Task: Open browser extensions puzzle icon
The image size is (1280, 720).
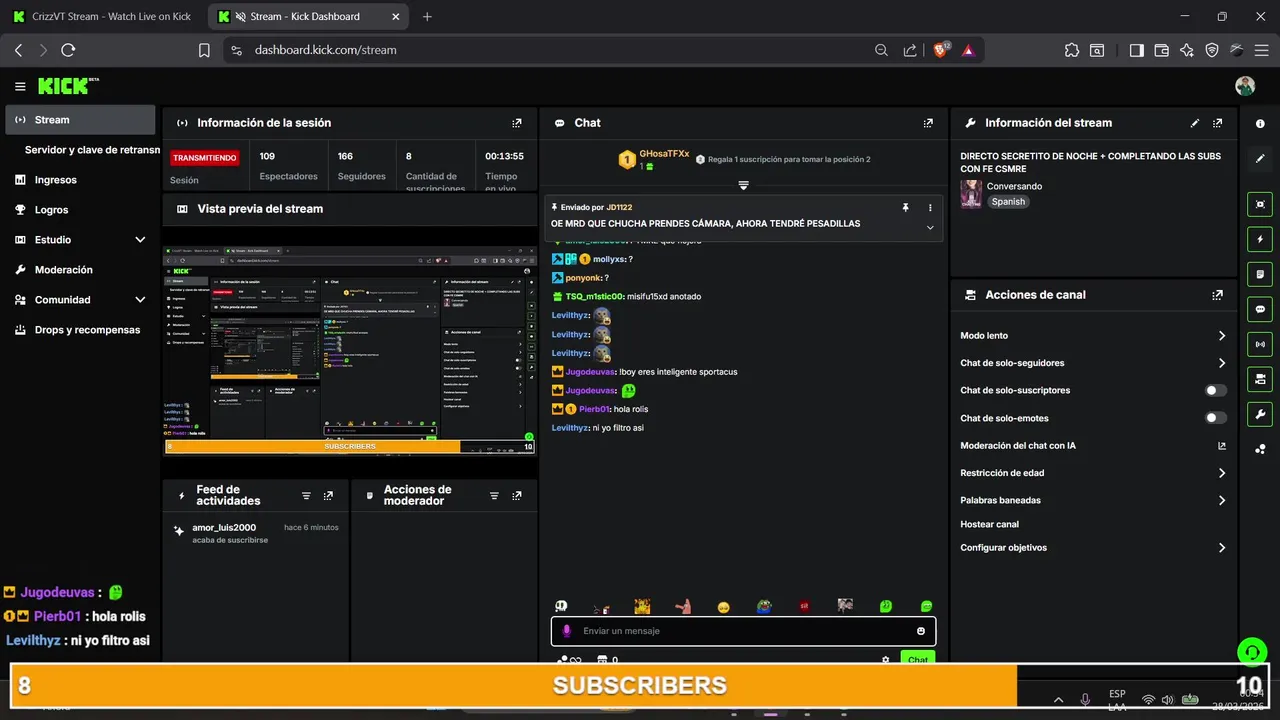Action: click(1072, 50)
